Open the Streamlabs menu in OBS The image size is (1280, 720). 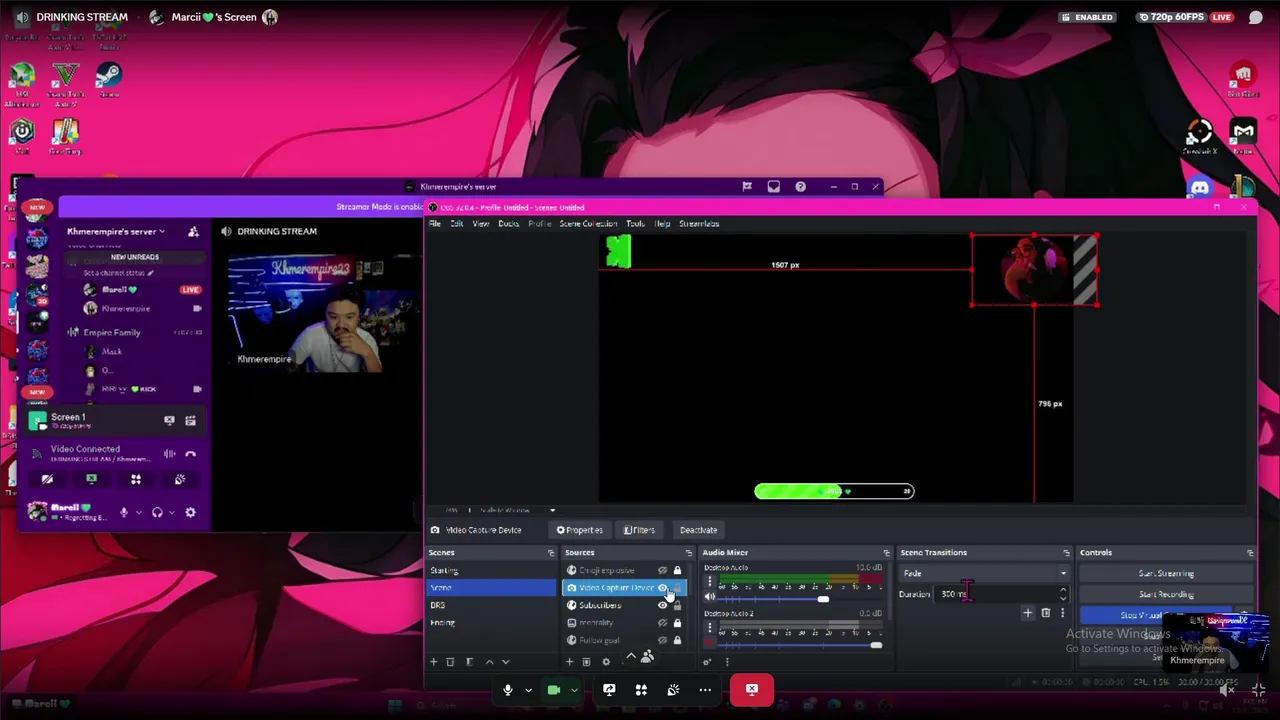tap(699, 224)
